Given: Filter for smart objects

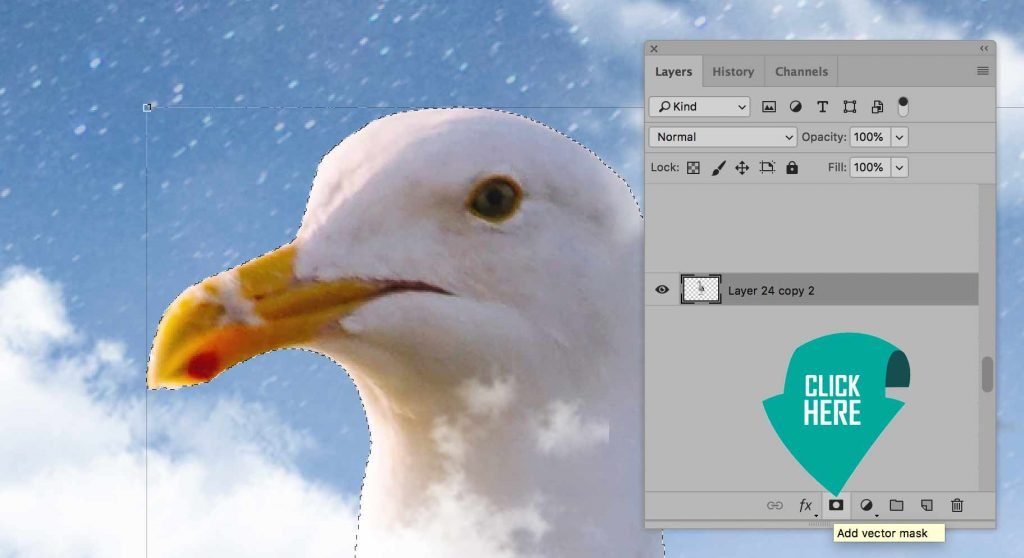Looking at the screenshot, I should [877, 107].
